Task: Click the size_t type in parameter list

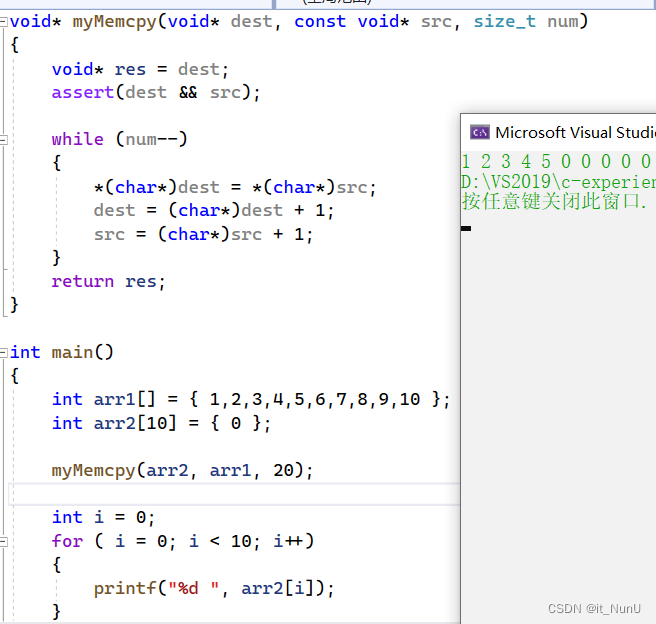Action: pyautogui.click(x=505, y=22)
